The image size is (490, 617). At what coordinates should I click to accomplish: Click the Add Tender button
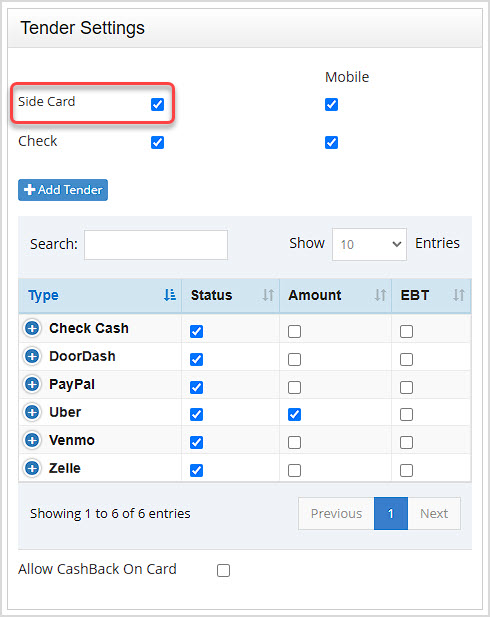click(x=63, y=190)
